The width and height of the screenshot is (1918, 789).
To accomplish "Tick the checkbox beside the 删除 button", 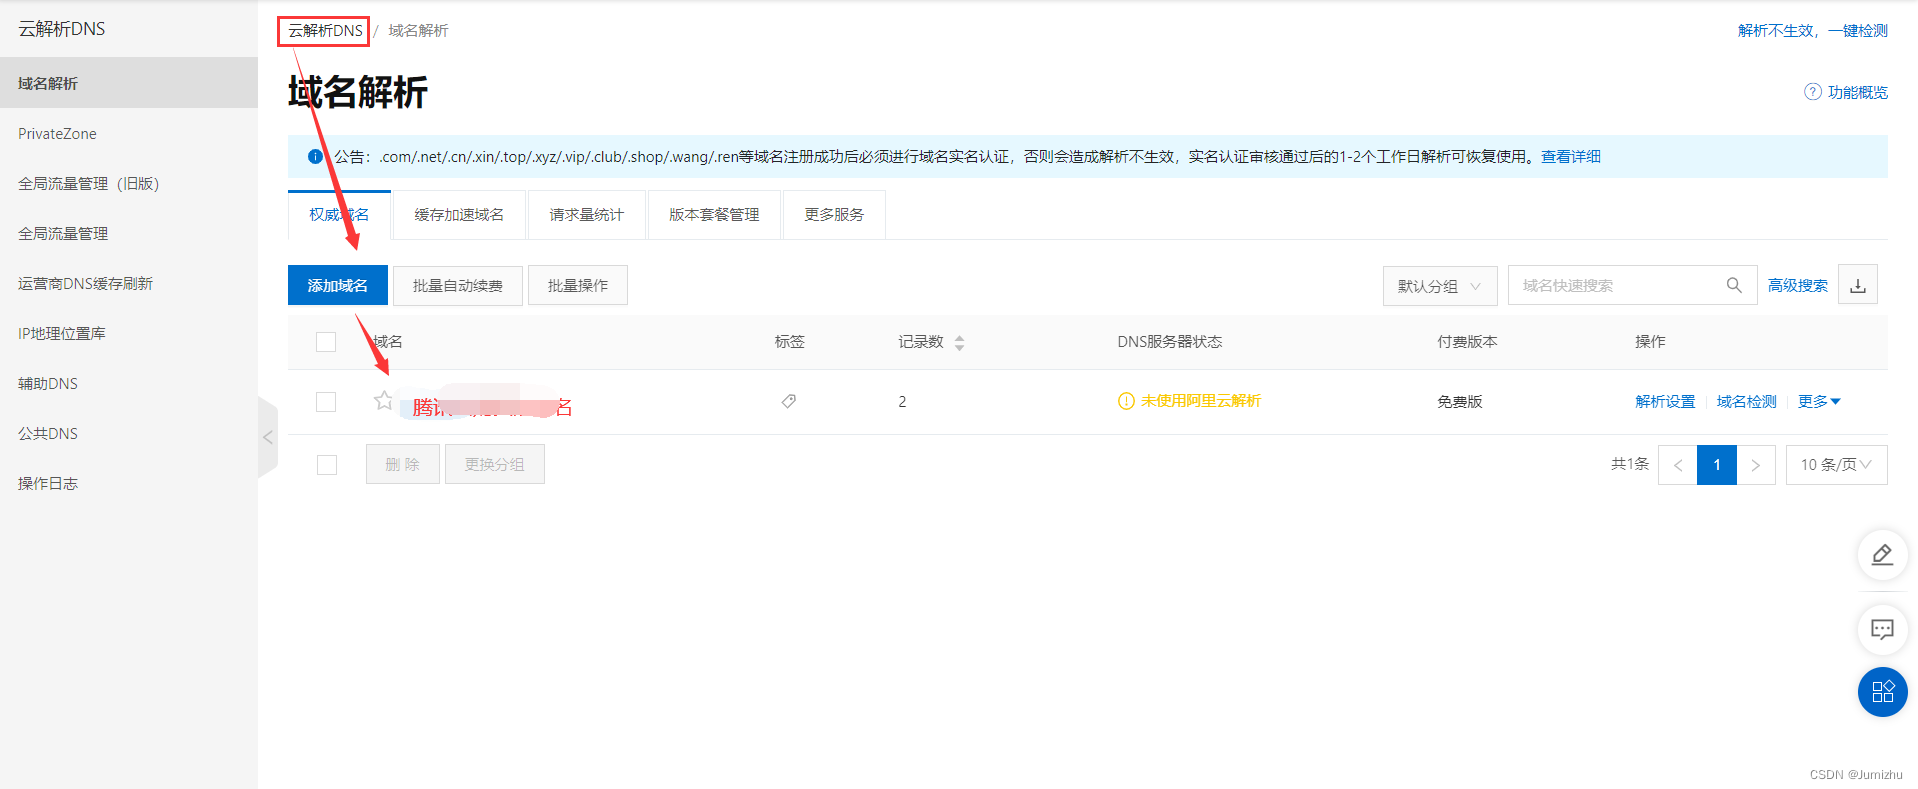I will click(x=327, y=465).
